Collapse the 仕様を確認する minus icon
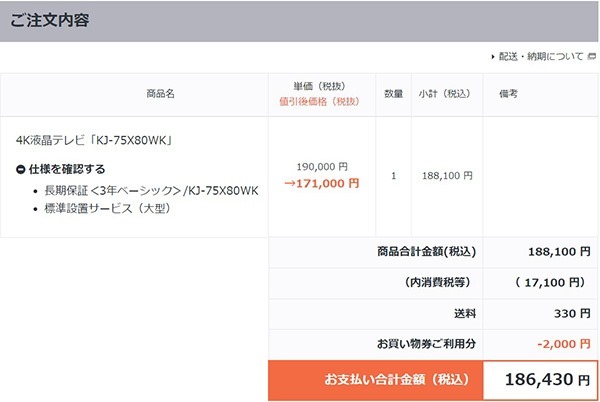 pos(21,169)
